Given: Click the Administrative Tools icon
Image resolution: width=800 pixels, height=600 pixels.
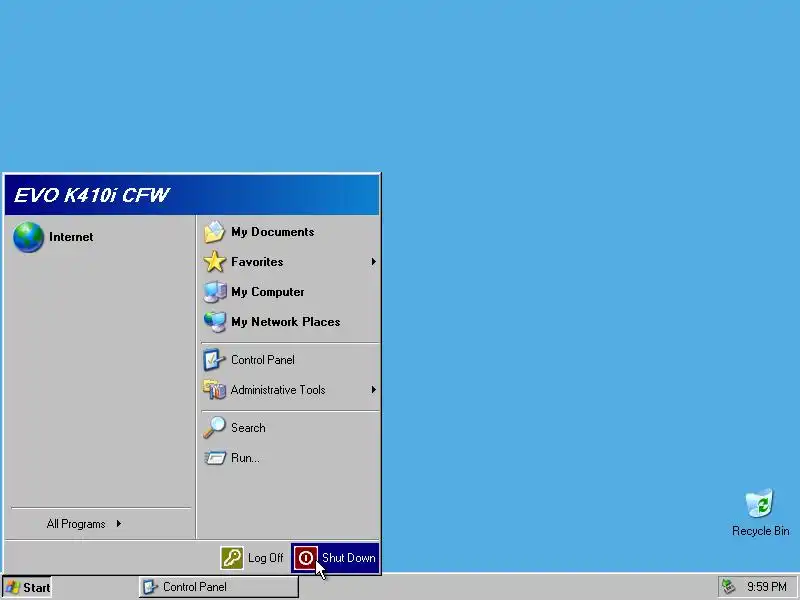Looking at the screenshot, I should pos(214,390).
